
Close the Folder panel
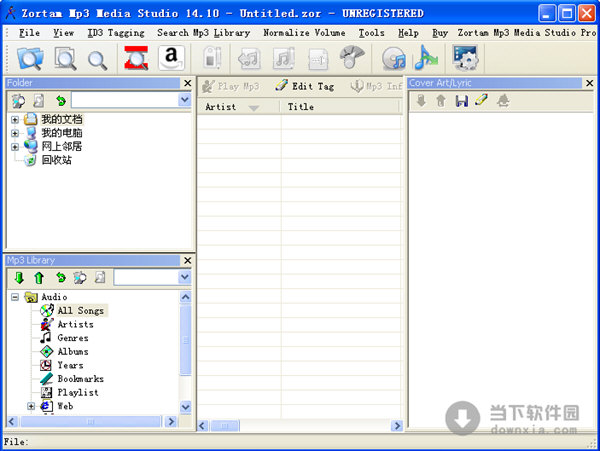point(188,83)
